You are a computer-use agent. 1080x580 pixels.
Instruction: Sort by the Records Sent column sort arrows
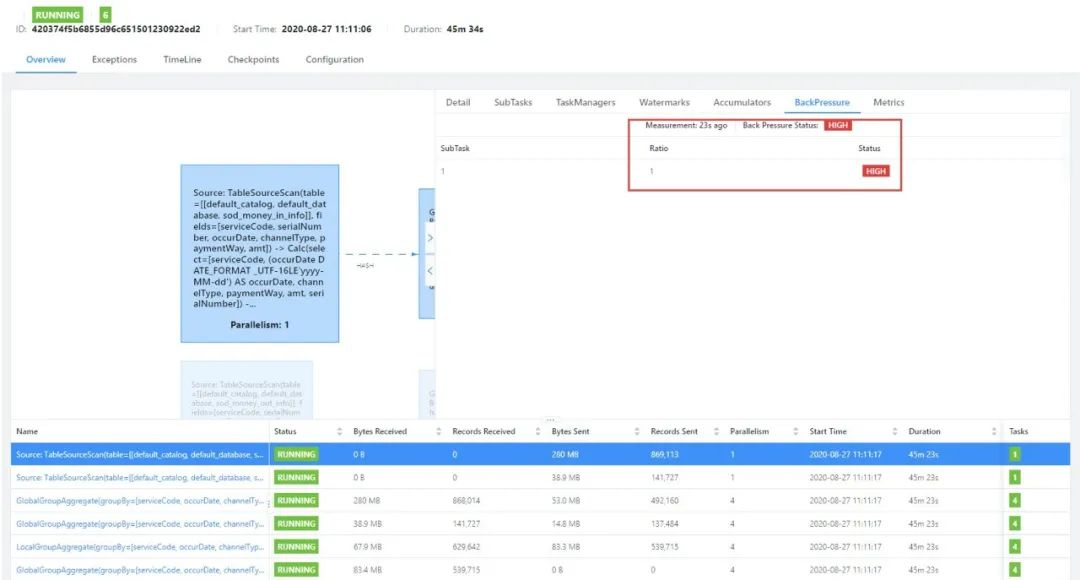click(x=716, y=432)
